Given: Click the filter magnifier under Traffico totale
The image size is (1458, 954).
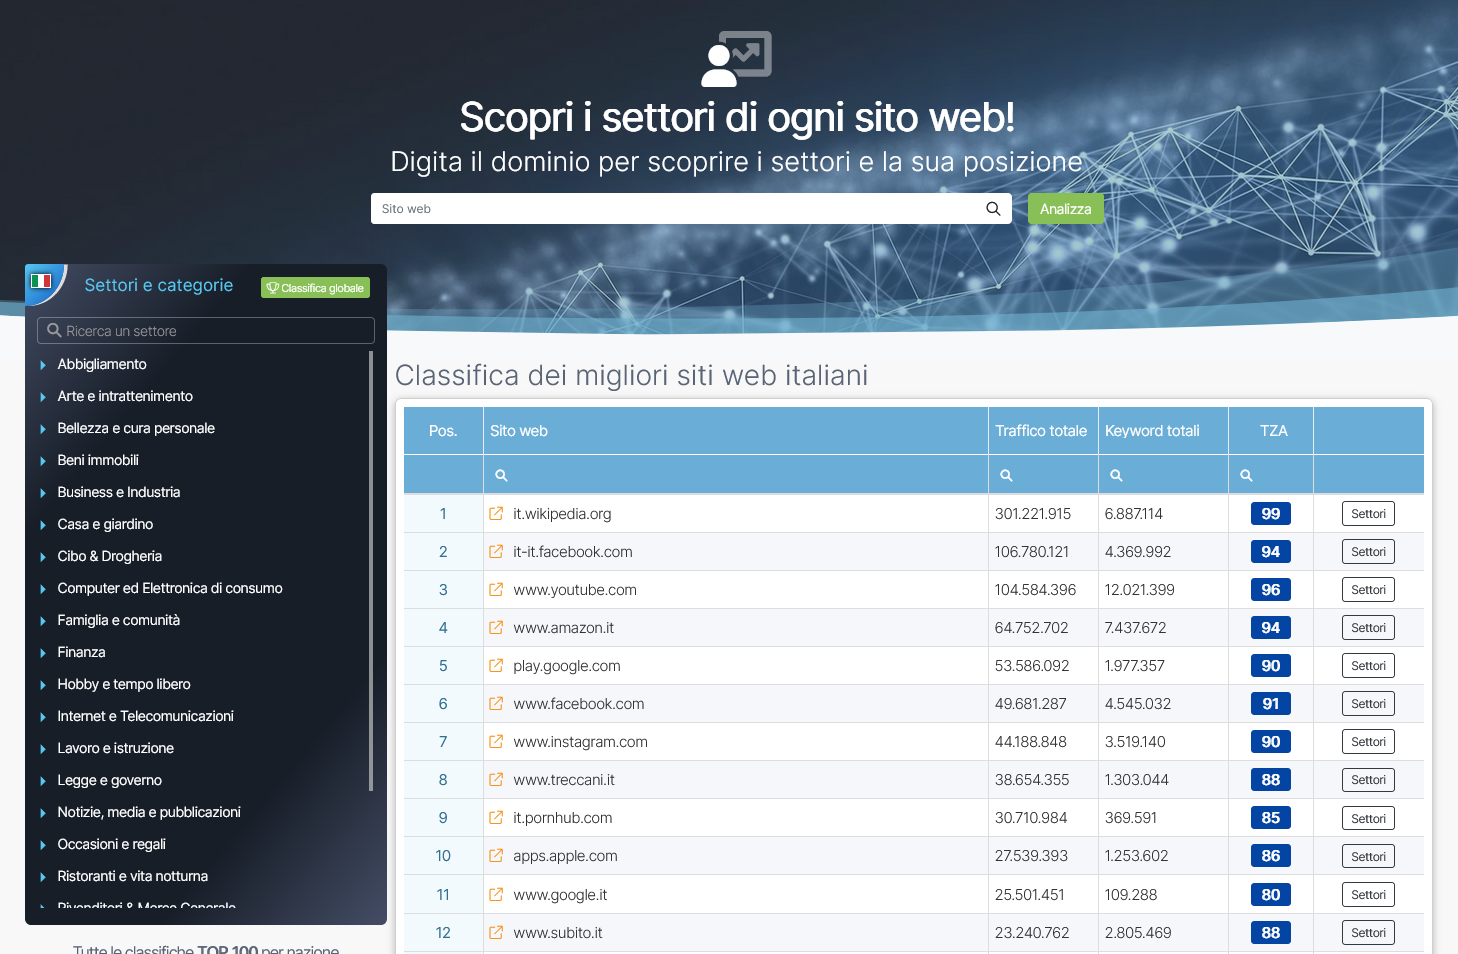Looking at the screenshot, I should coord(1006,474).
